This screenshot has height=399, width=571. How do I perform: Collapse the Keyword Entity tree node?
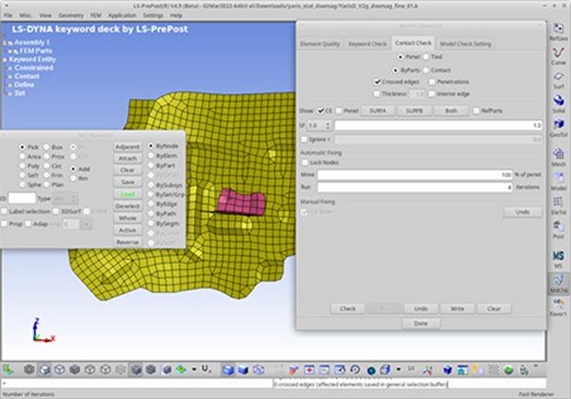point(5,60)
